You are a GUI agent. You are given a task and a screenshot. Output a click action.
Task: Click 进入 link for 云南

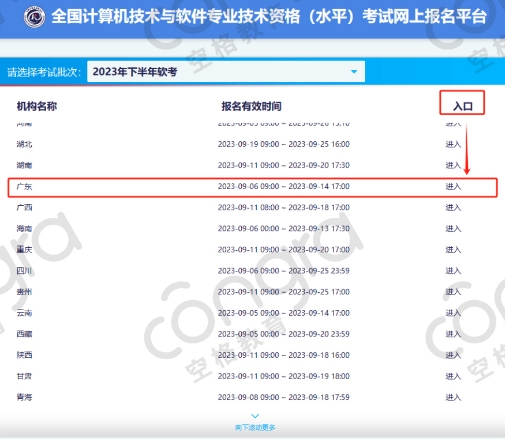(x=453, y=313)
